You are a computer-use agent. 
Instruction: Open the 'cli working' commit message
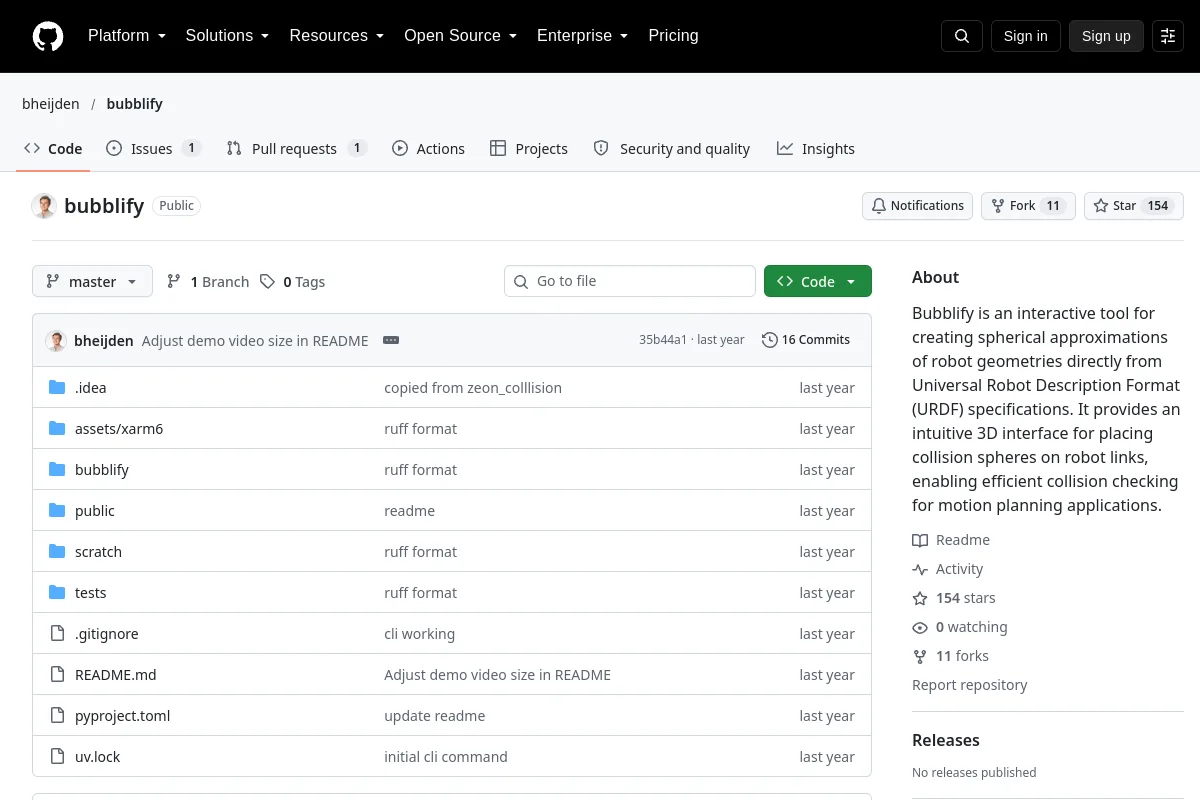click(419, 634)
